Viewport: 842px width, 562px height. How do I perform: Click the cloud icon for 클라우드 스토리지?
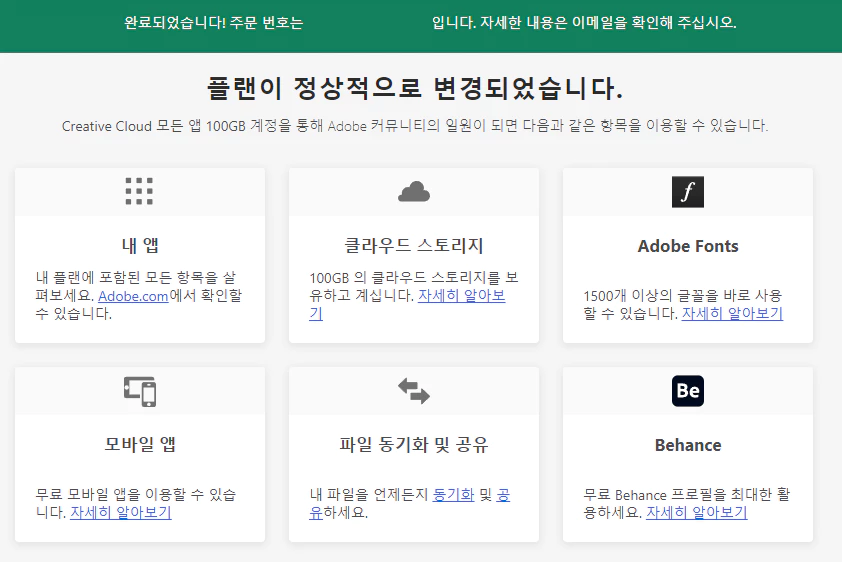click(414, 192)
